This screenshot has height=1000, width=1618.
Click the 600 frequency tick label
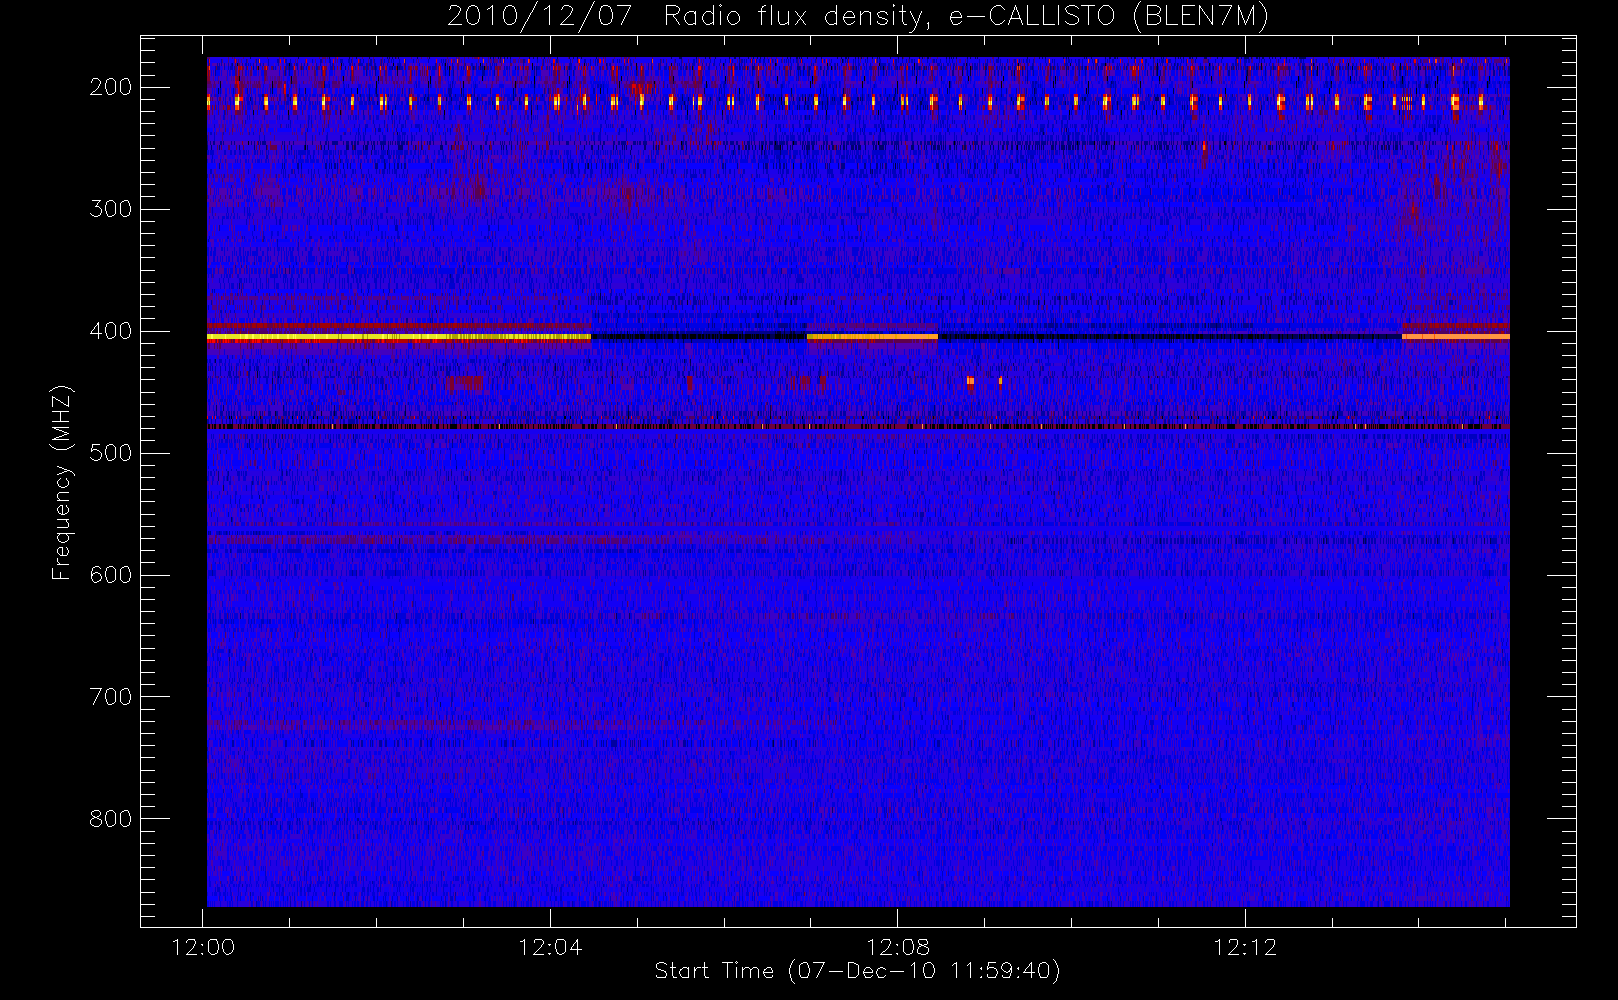(x=110, y=575)
